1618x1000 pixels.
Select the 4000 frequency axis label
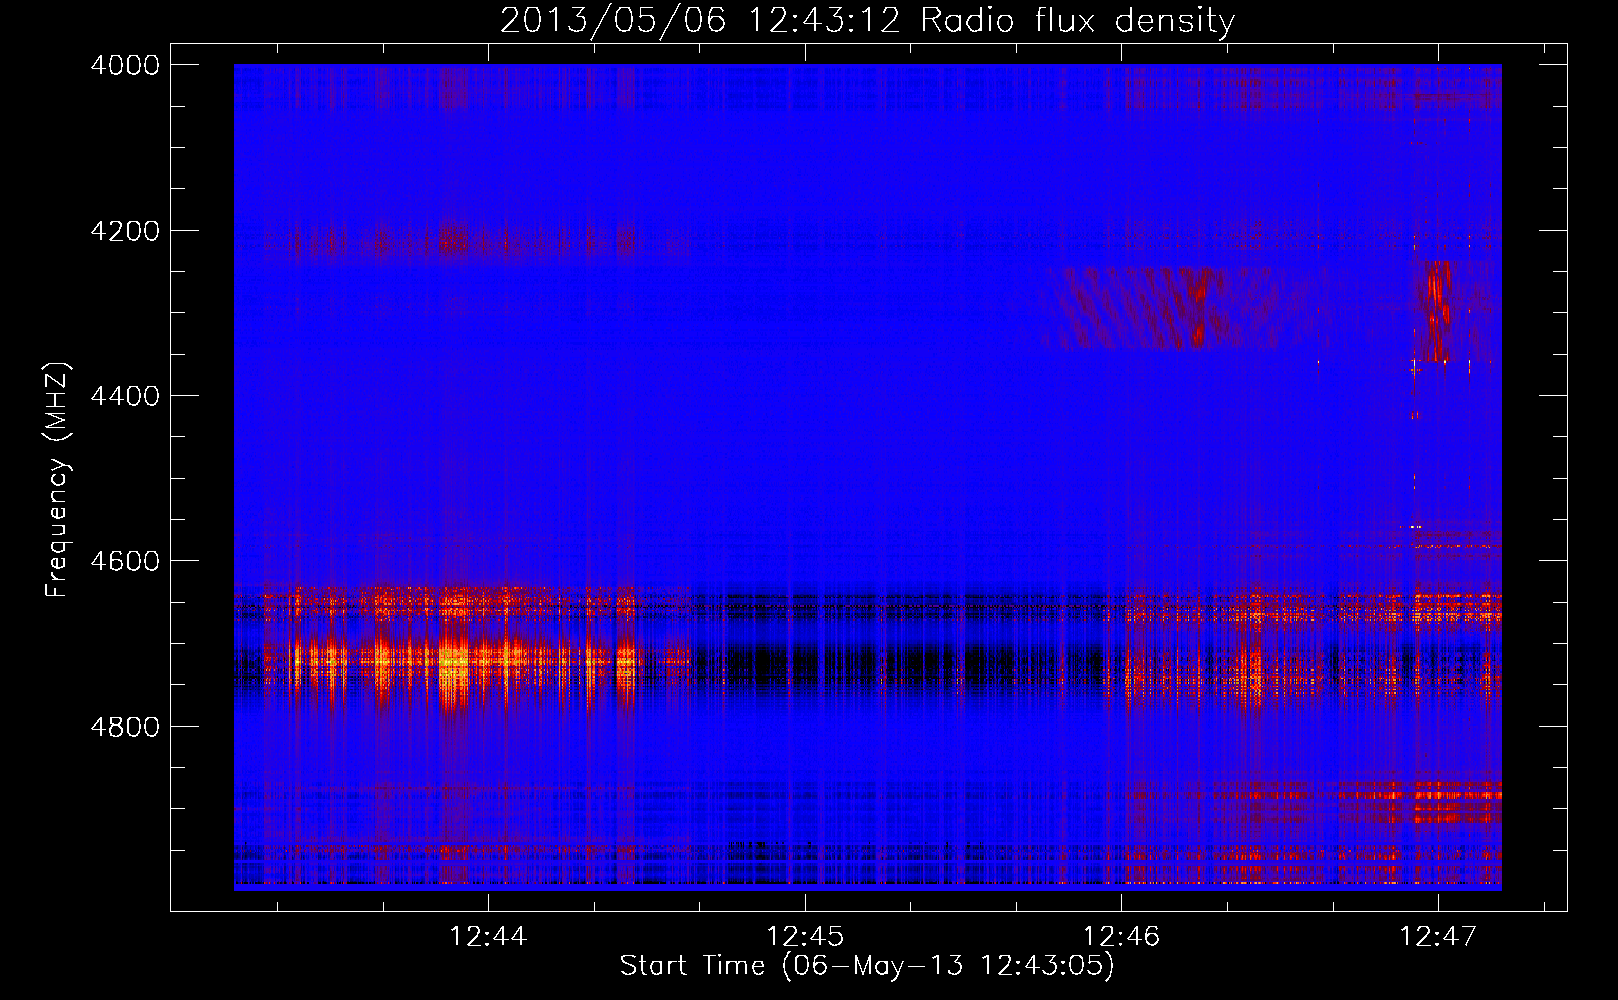pyautogui.click(x=125, y=65)
